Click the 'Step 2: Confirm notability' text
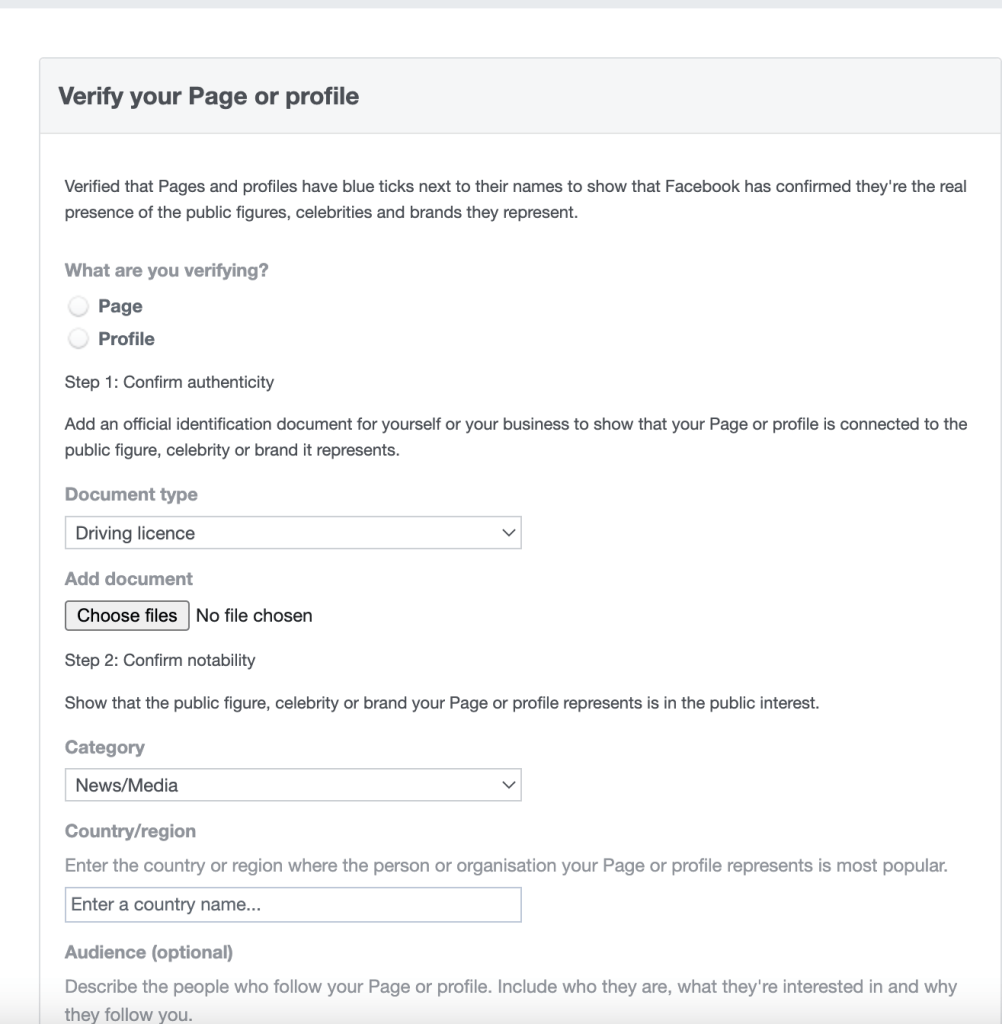This screenshot has height=1024, width=1002. (x=160, y=660)
